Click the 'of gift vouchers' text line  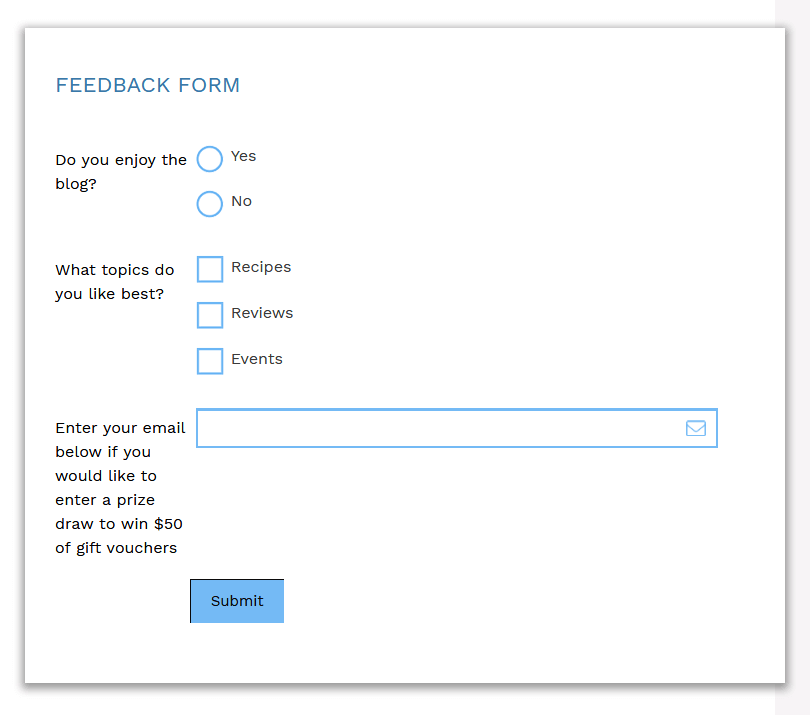click(116, 548)
